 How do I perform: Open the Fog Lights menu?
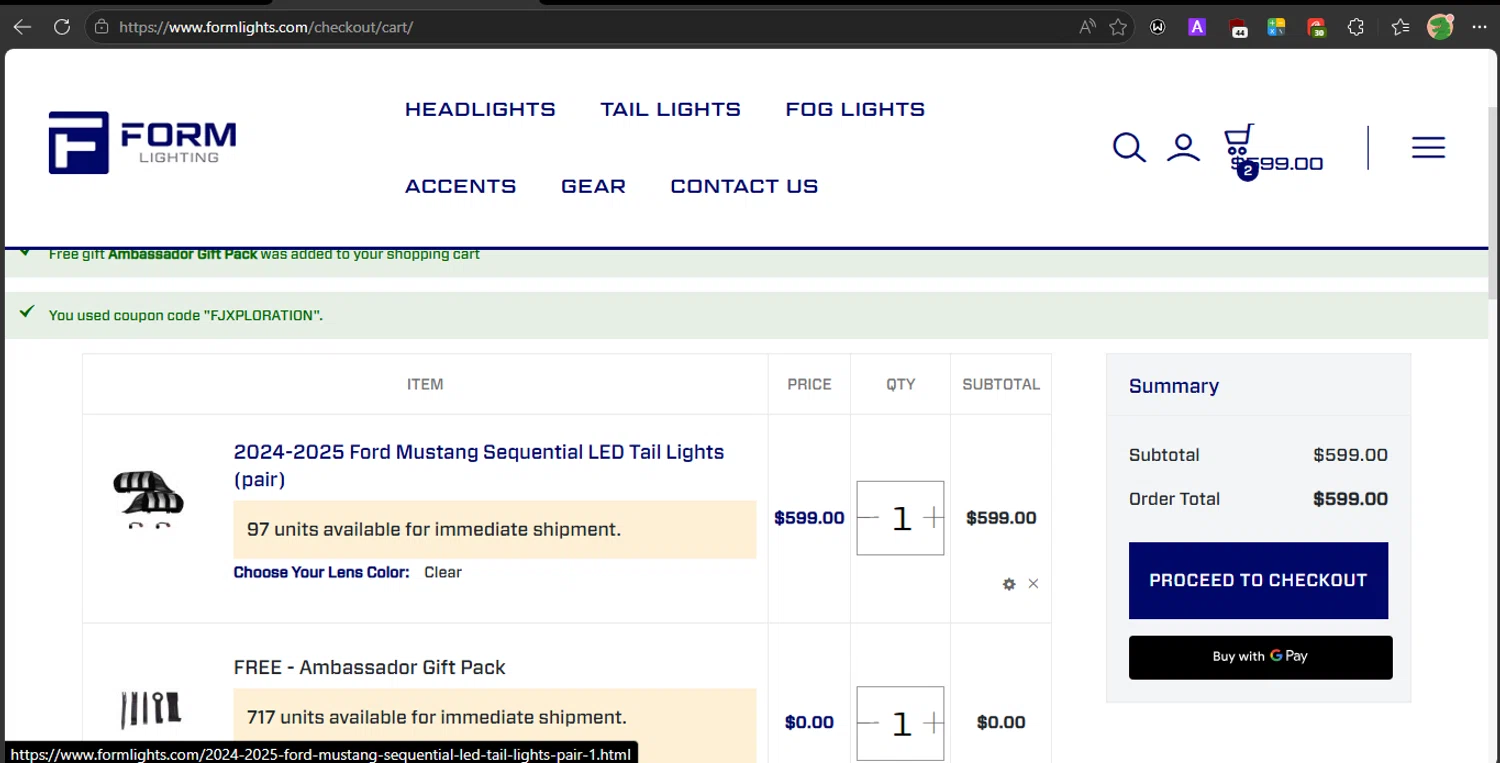tap(855, 109)
